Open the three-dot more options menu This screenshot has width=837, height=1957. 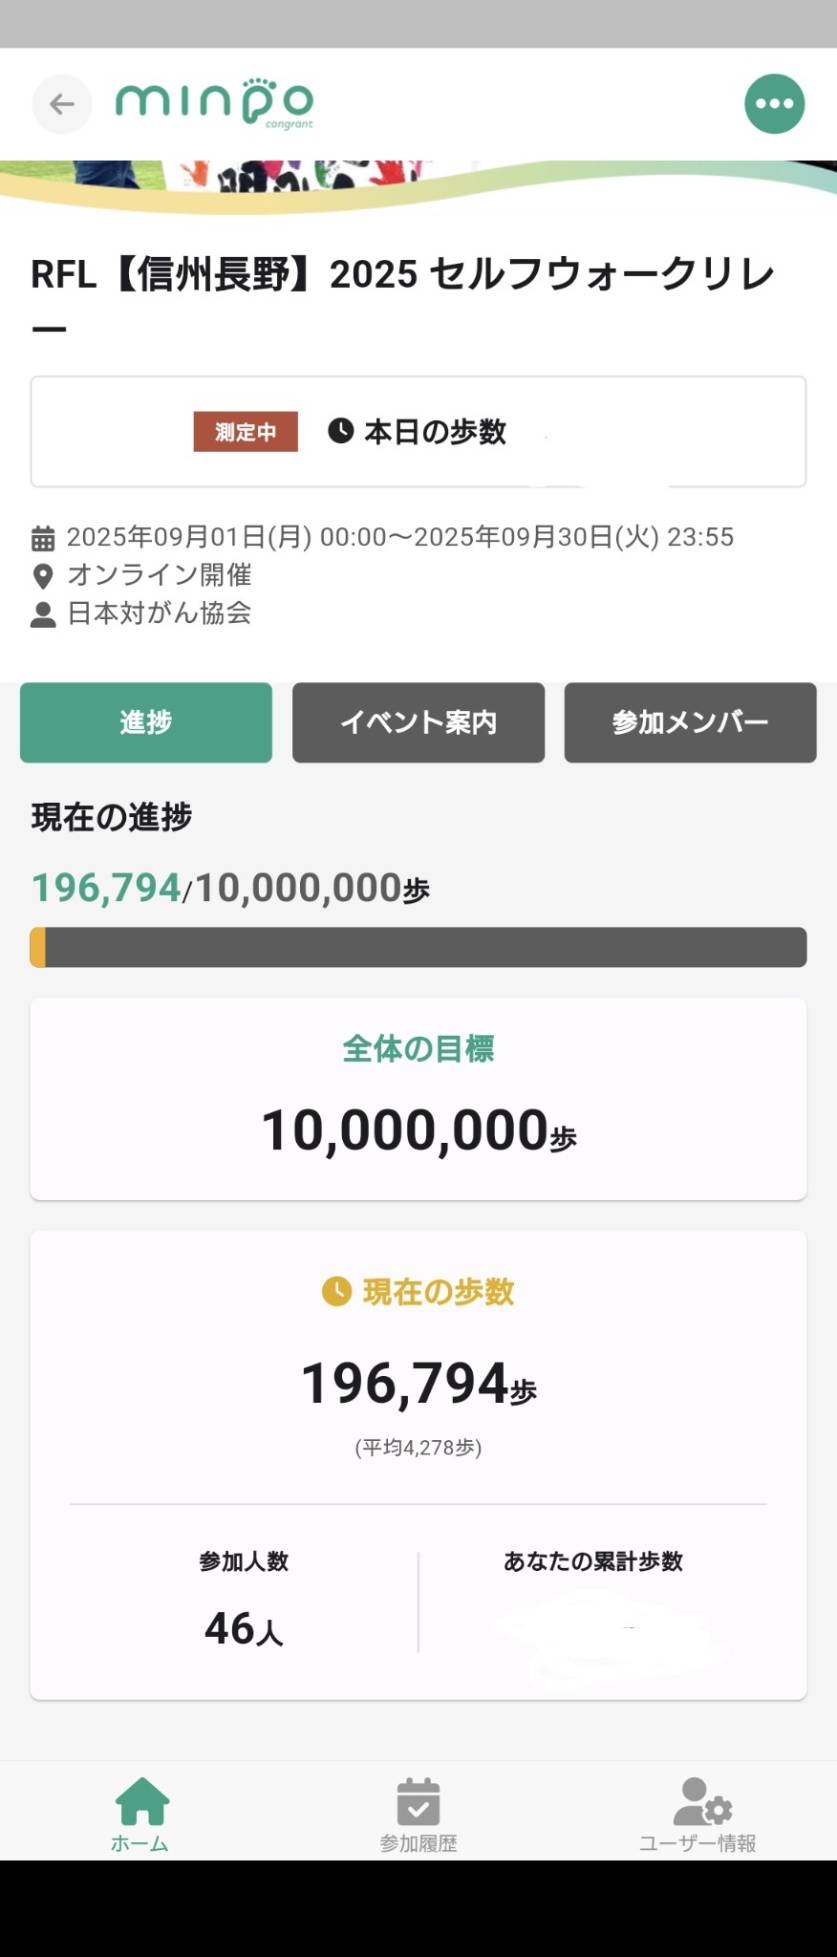tap(774, 104)
